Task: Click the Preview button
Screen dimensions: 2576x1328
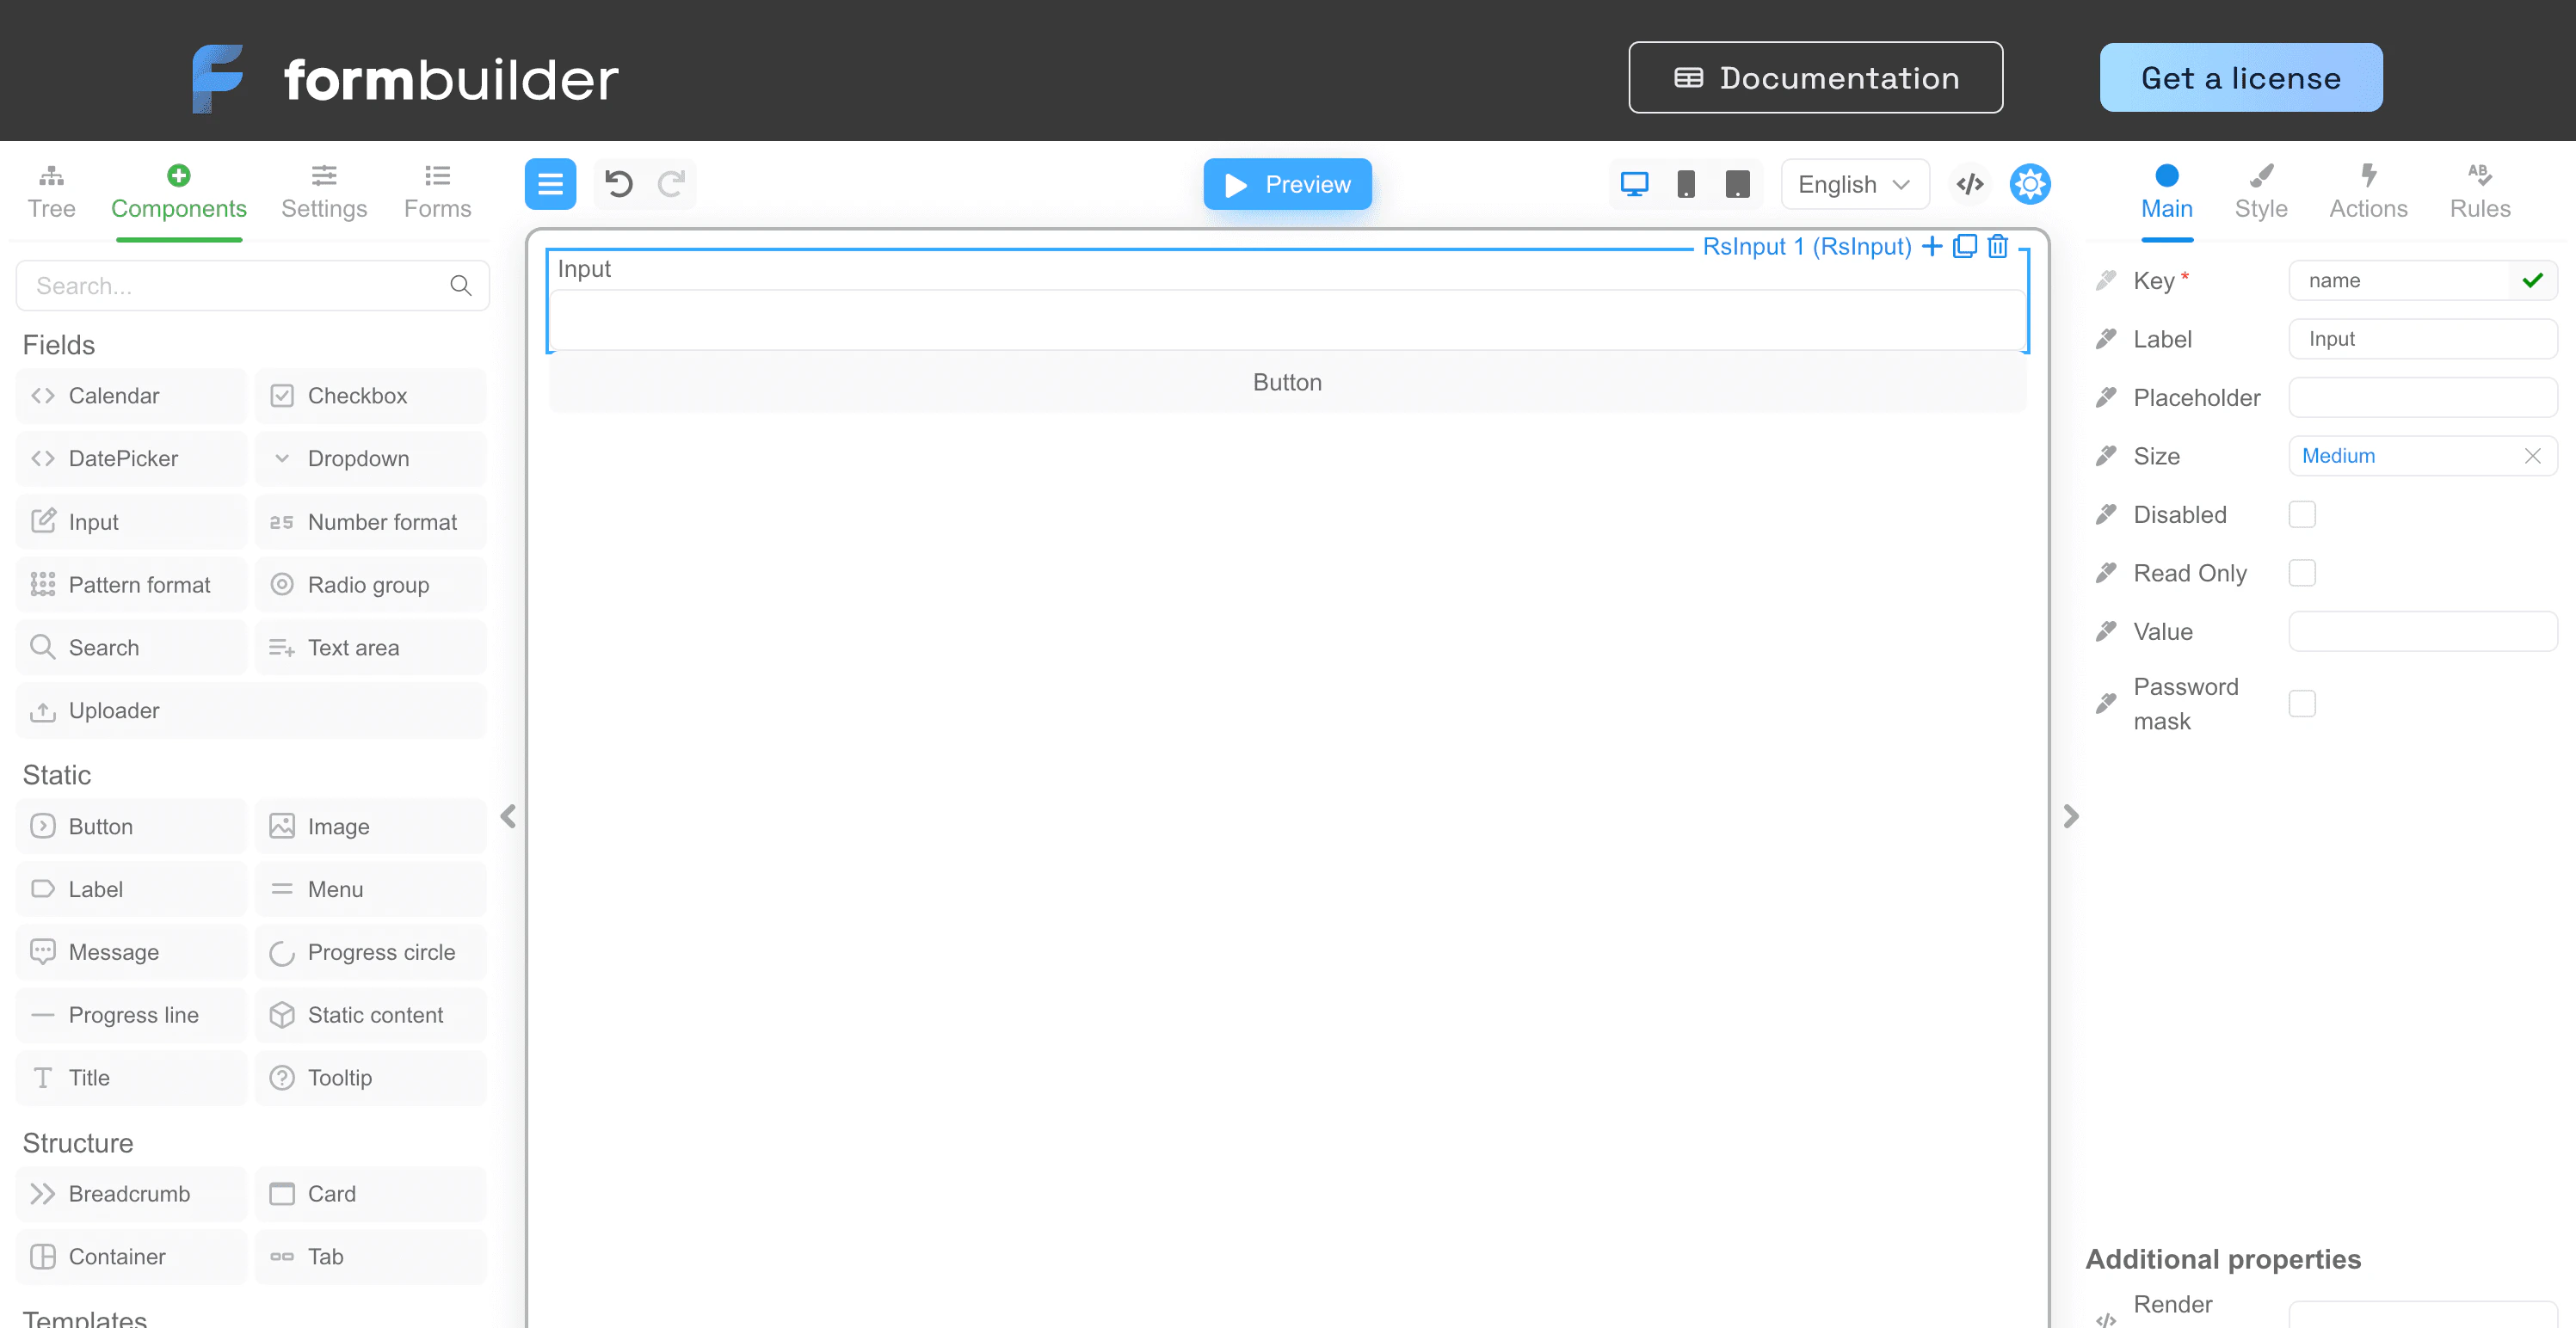Action: coord(1287,184)
